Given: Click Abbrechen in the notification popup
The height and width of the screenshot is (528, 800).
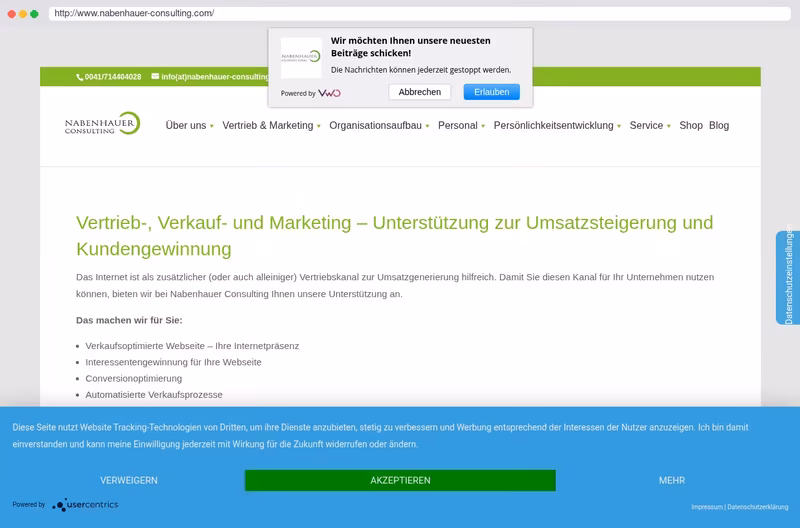Looking at the screenshot, I should point(420,92).
